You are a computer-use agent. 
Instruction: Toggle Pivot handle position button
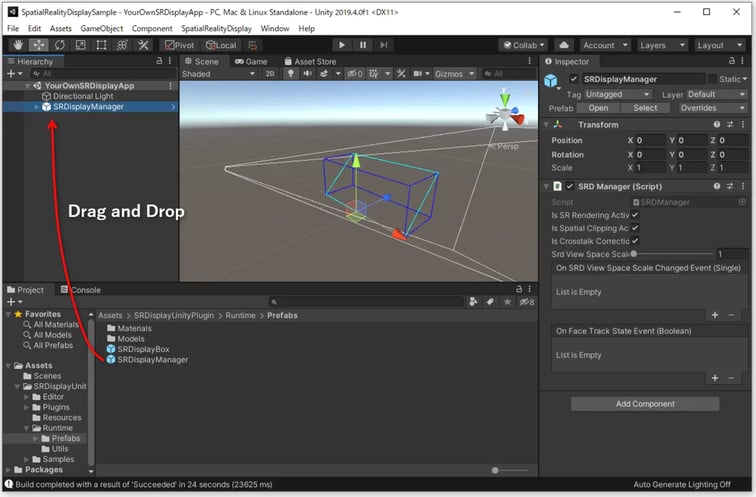click(179, 45)
